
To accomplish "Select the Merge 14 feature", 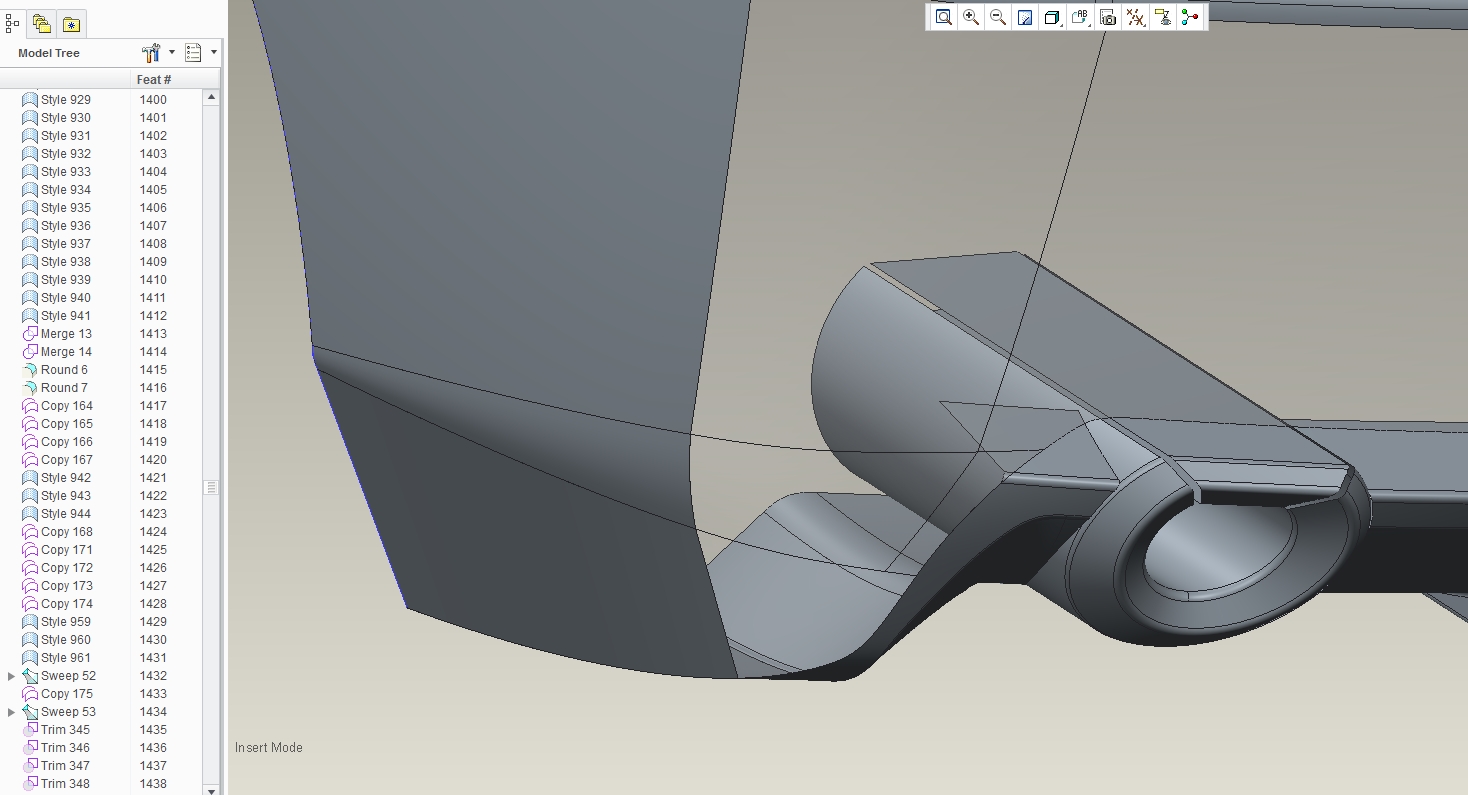I will [66, 352].
